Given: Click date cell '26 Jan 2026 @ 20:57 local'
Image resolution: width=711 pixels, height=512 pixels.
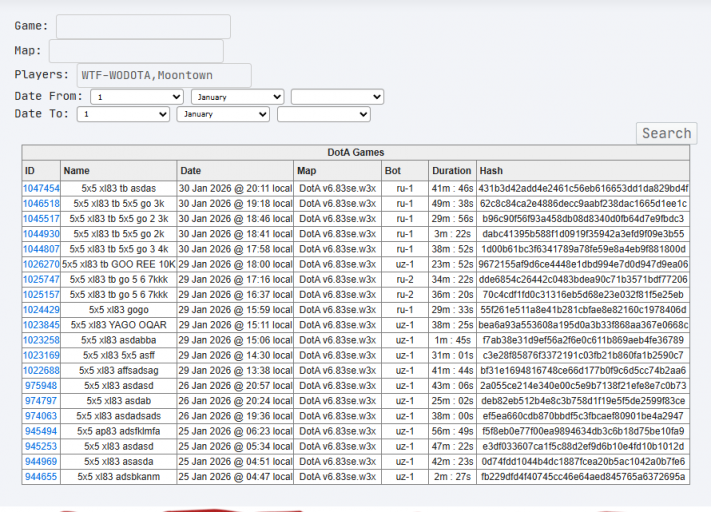Looking at the screenshot, I should tap(235, 386).
